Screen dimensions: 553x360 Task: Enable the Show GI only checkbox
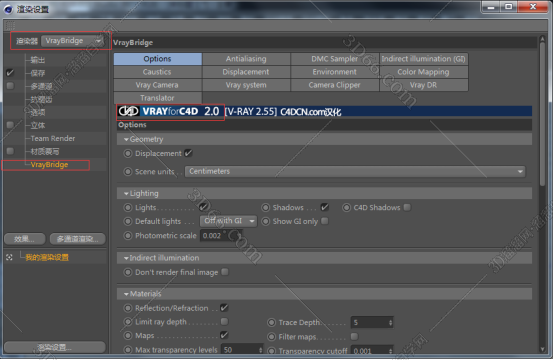click(x=325, y=221)
